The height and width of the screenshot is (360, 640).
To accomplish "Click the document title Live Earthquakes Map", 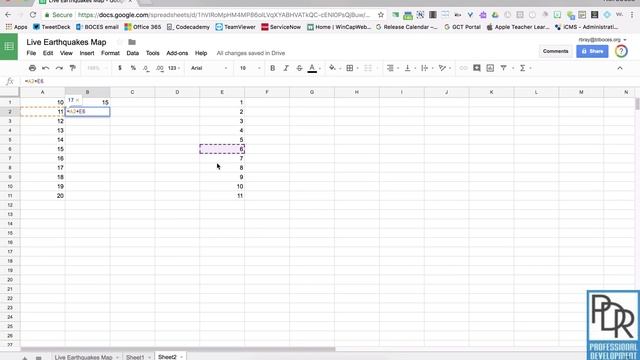I will pyautogui.click(x=66, y=42).
